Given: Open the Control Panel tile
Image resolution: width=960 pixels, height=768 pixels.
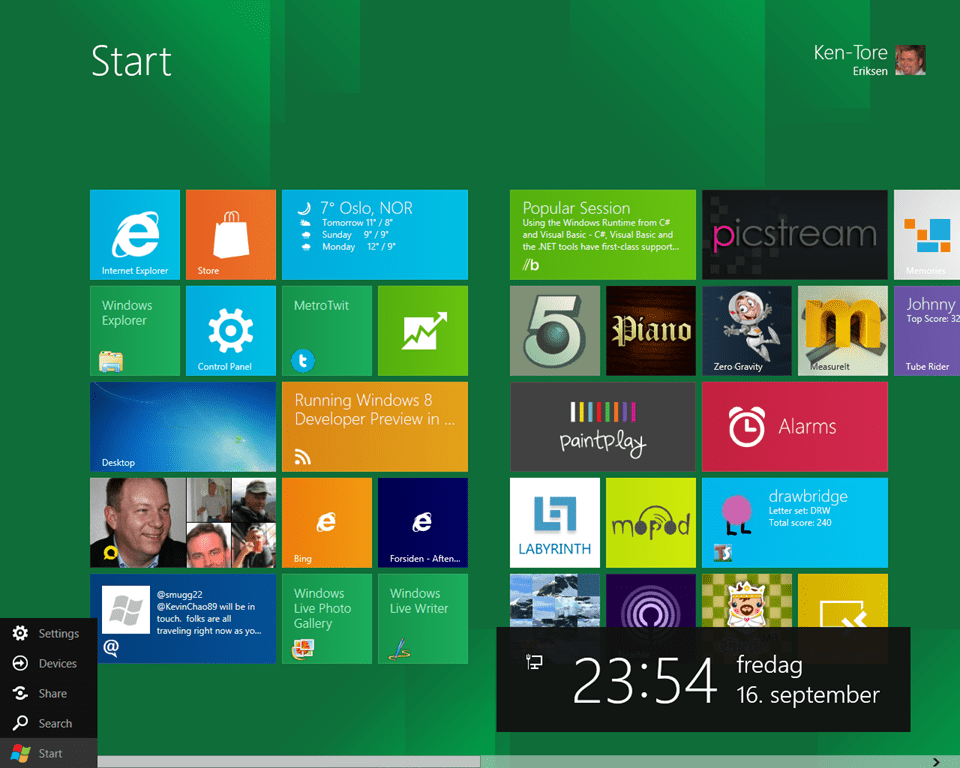Looking at the screenshot, I should tap(231, 331).
